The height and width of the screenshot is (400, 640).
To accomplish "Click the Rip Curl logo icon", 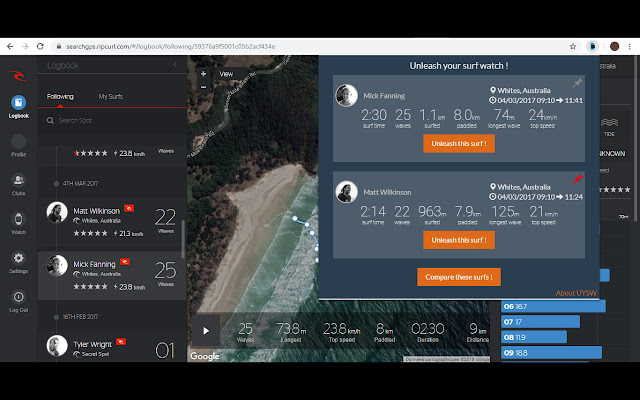I will point(18,76).
